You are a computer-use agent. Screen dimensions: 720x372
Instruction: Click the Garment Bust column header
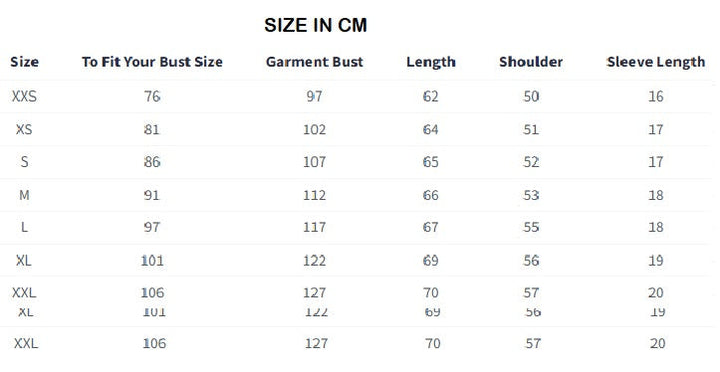(x=315, y=62)
